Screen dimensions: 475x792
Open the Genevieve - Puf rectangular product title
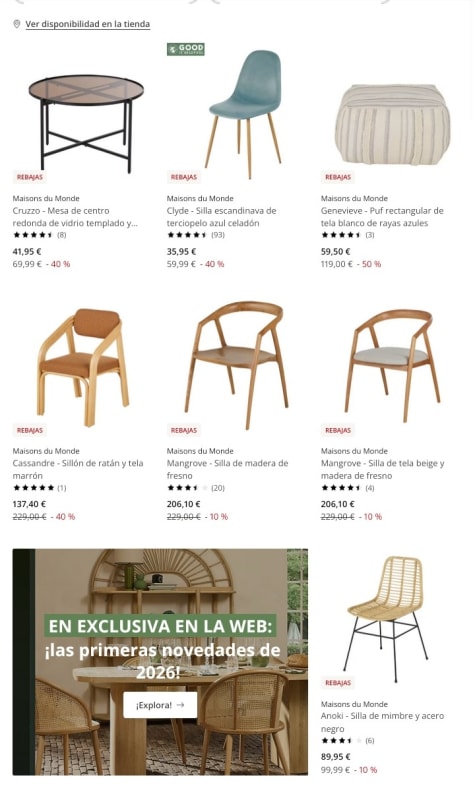(382, 217)
